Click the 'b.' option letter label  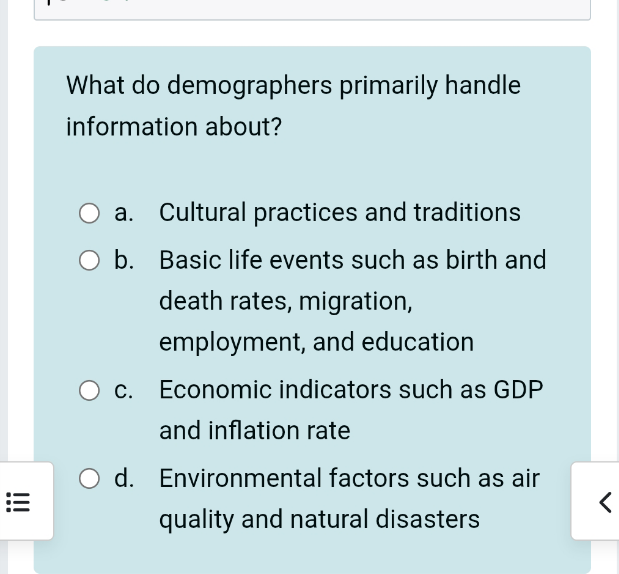tap(124, 260)
